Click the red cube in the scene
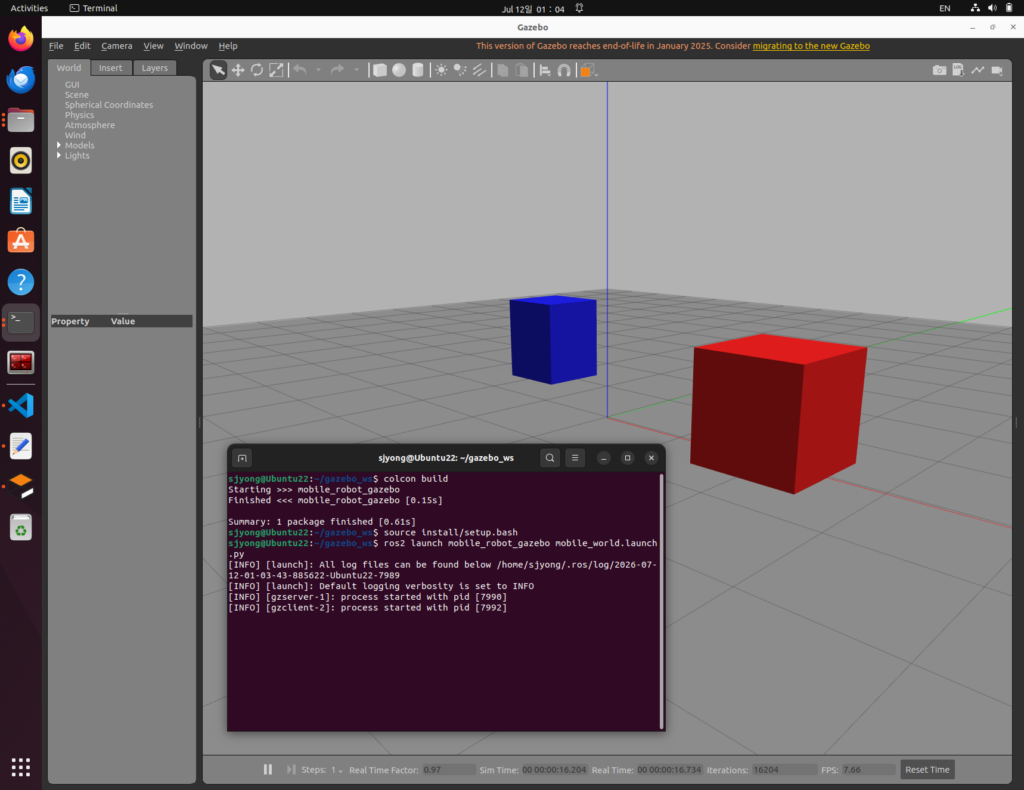Viewport: 1024px width, 790px height. [x=777, y=413]
